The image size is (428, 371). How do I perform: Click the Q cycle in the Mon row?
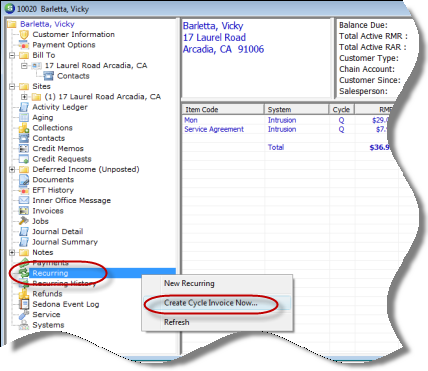pyautogui.click(x=341, y=120)
